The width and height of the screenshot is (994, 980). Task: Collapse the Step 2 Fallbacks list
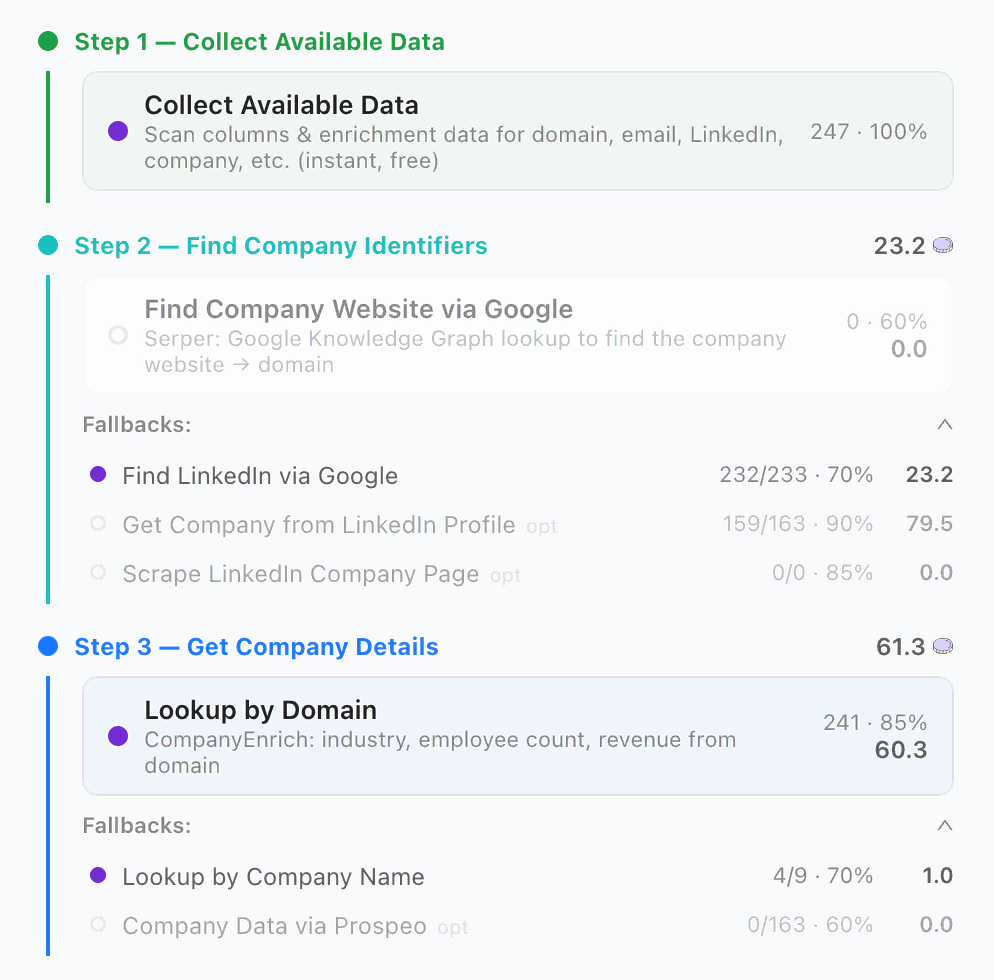pyautogui.click(x=944, y=425)
